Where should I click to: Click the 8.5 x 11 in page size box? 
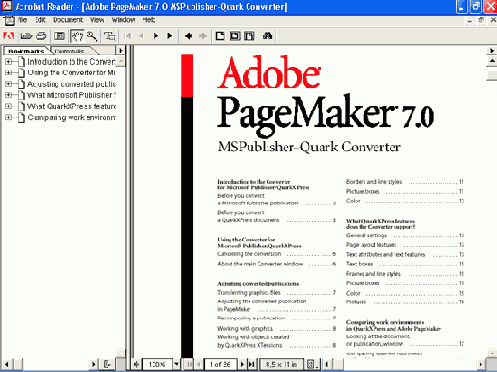pos(281,364)
